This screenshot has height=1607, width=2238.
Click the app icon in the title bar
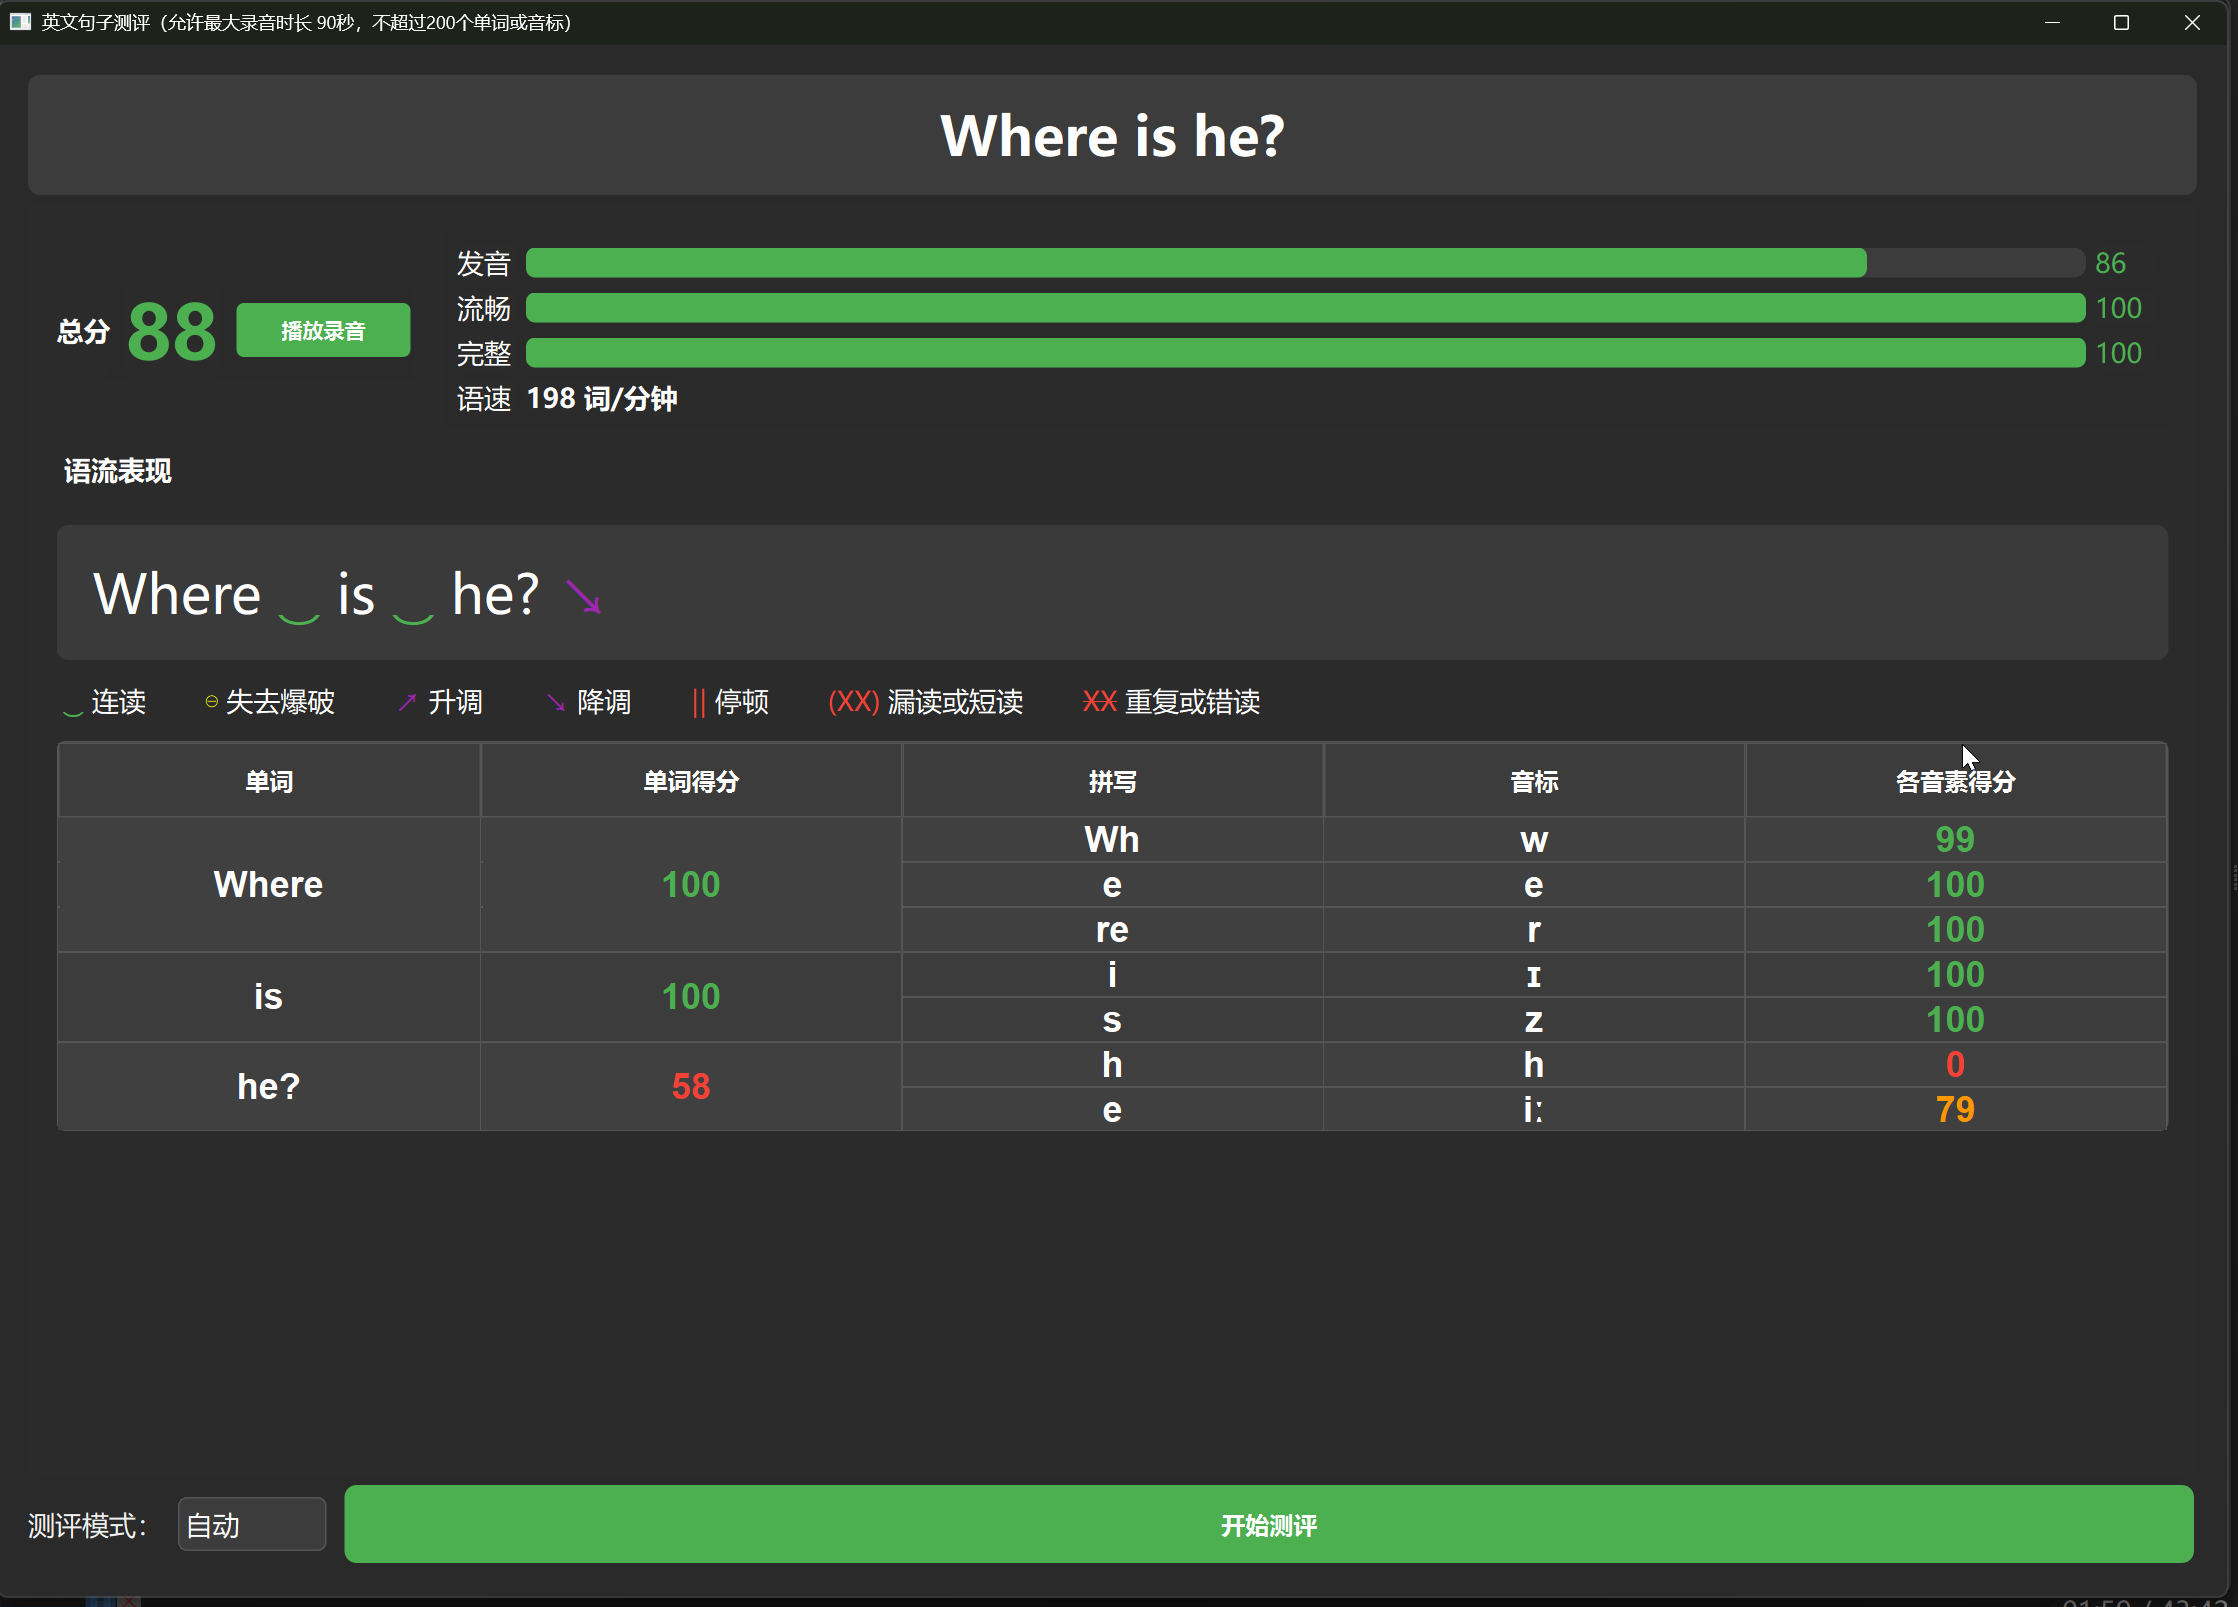click(x=19, y=22)
